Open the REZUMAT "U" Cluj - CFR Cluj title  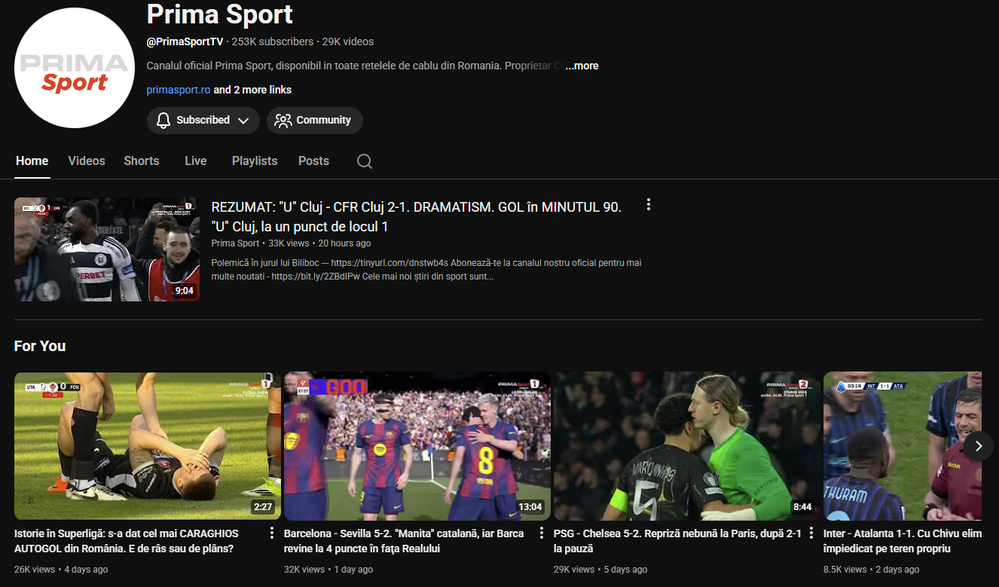point(416,217)
